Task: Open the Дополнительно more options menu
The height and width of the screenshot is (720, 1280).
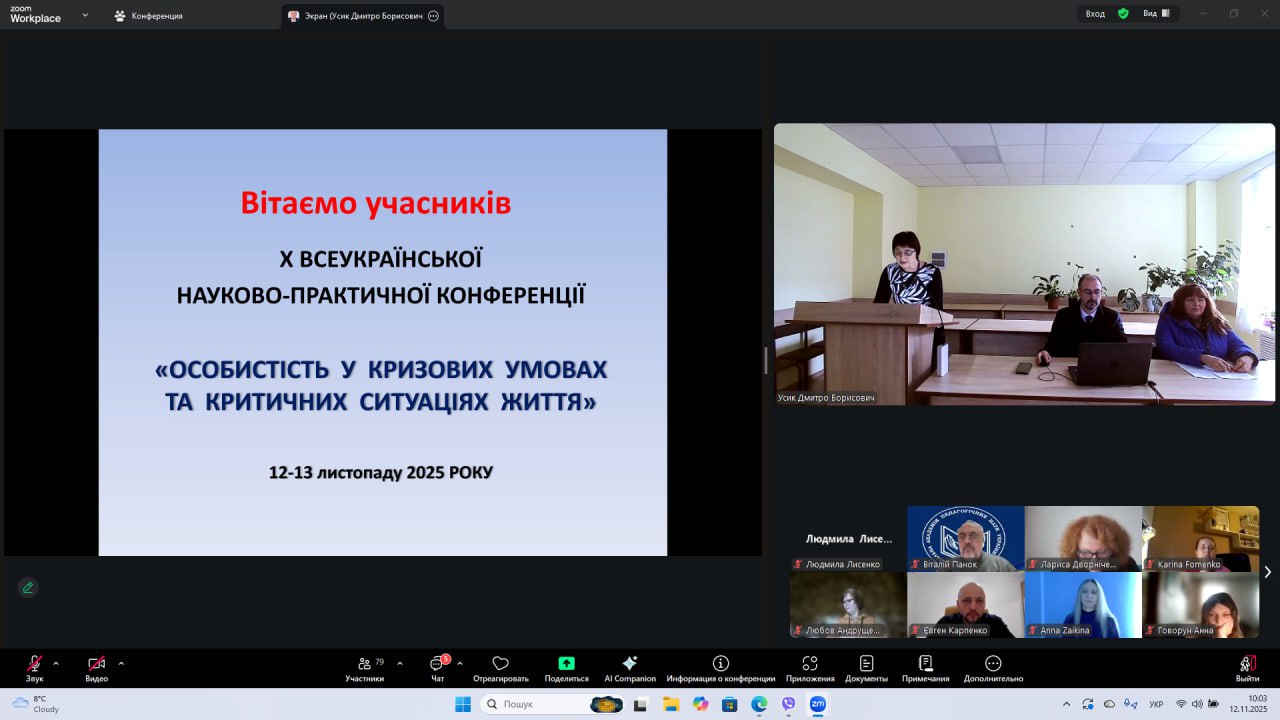Action: tap(993, 668)
